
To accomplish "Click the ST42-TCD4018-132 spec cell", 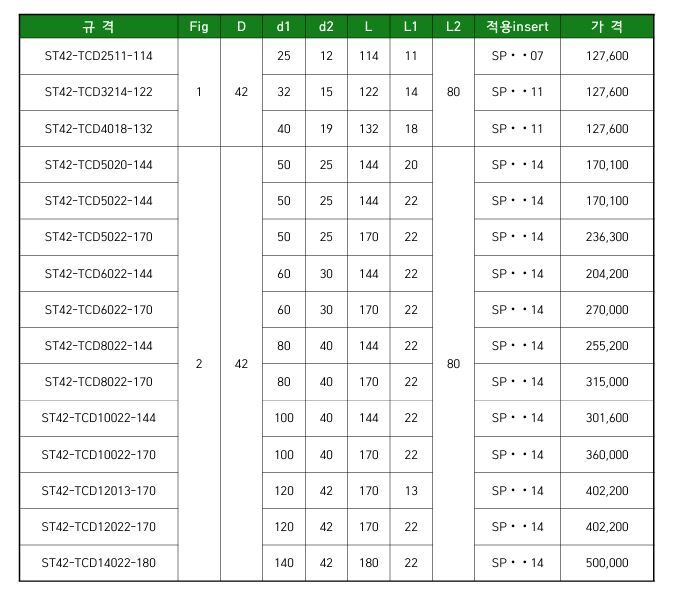I will [x=98, y=128].
